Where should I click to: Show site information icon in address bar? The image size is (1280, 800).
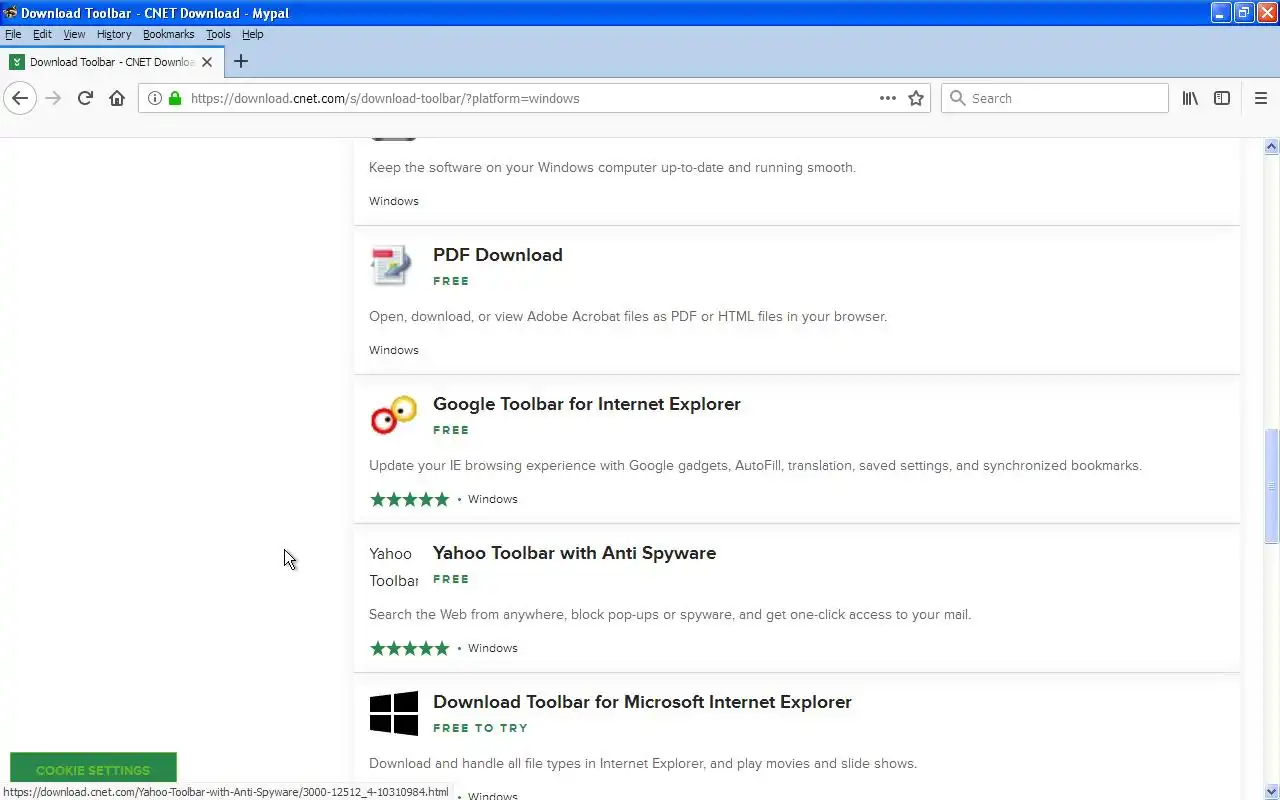155,98
